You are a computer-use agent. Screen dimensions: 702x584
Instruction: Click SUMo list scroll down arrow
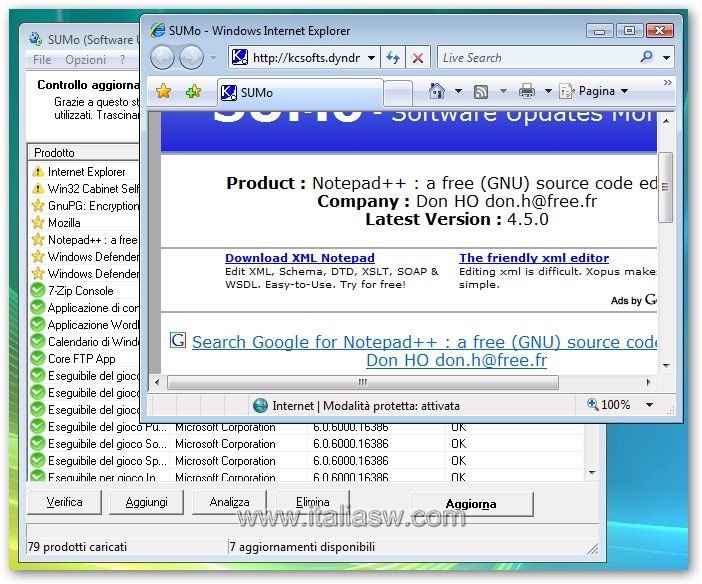click(592, 473)
